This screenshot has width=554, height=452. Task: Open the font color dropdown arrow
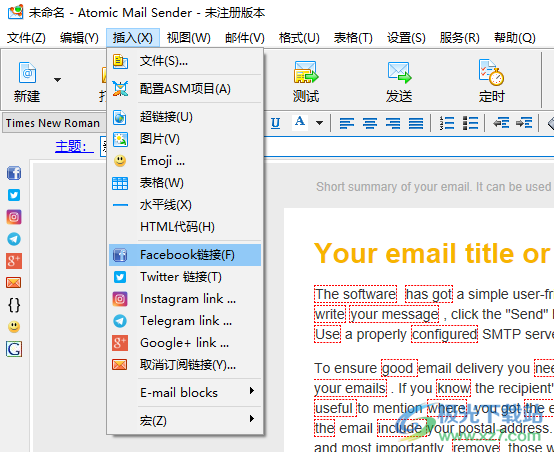(x=319, y=123)
